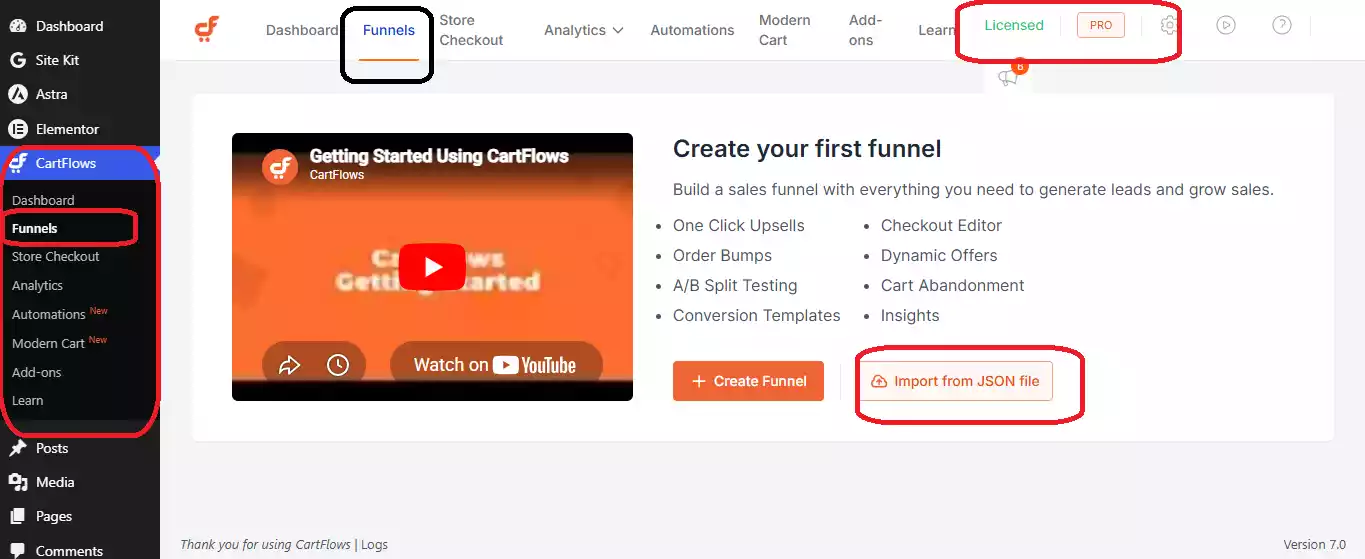Click the Insights feature text
This screenshot has width=1365, height=559.
click(910, 315)
